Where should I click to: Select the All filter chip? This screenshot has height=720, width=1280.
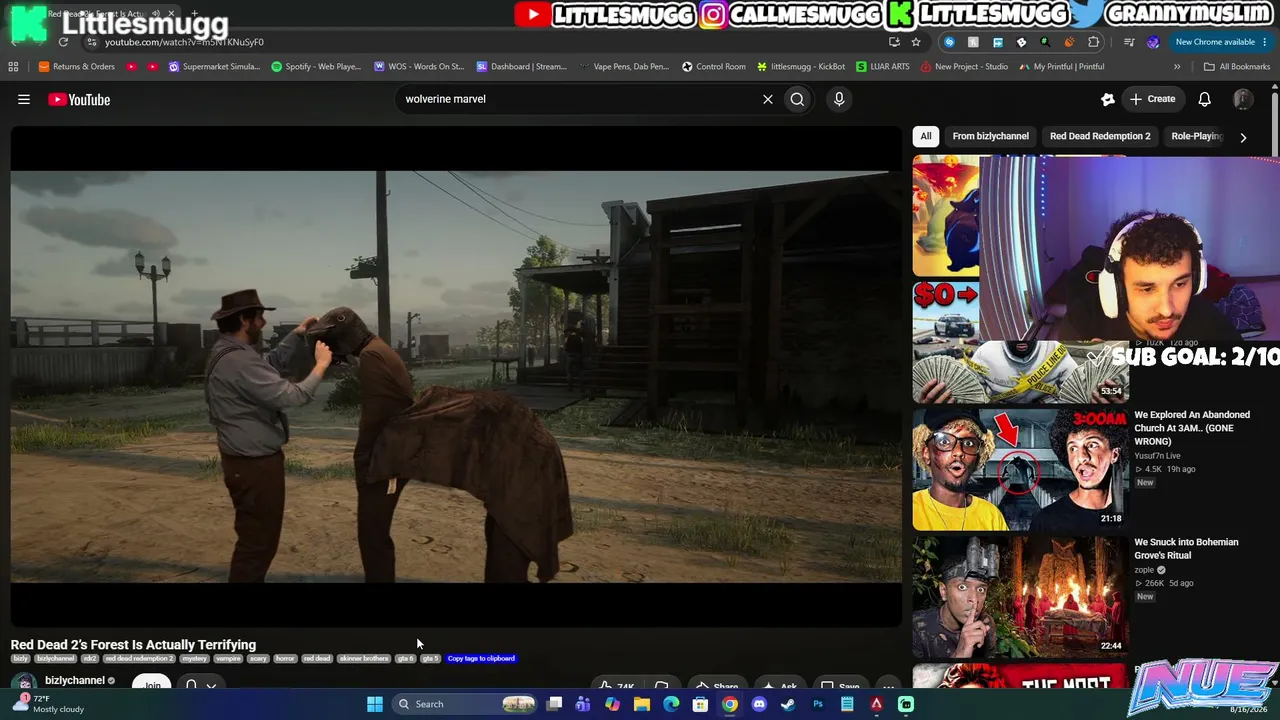tap(926, 136)
